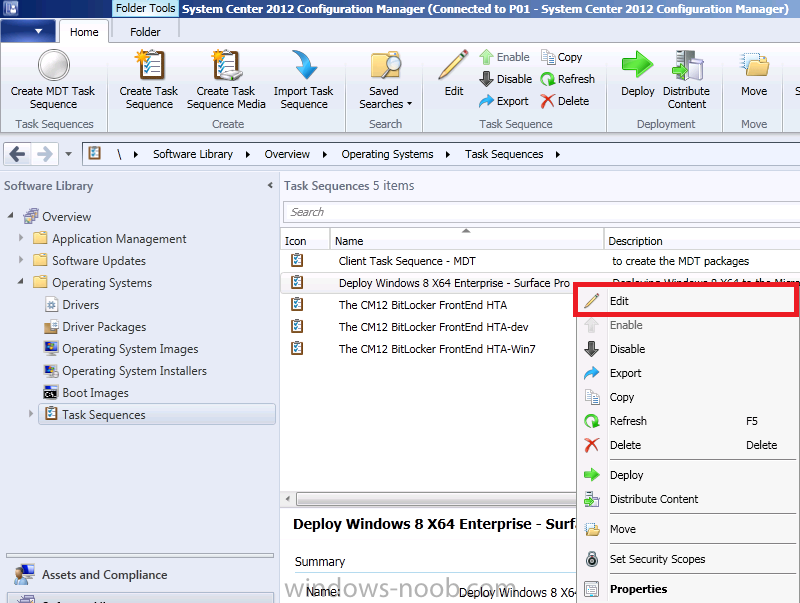Select Driver Packages in the tree

click(x=104, y=326)
